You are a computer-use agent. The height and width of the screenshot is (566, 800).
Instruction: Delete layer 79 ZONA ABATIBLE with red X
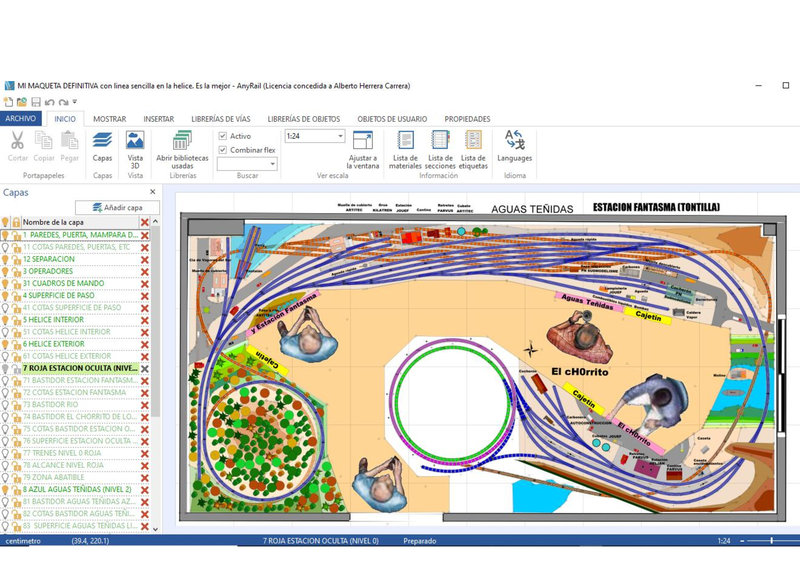click(x=145, y=478)
